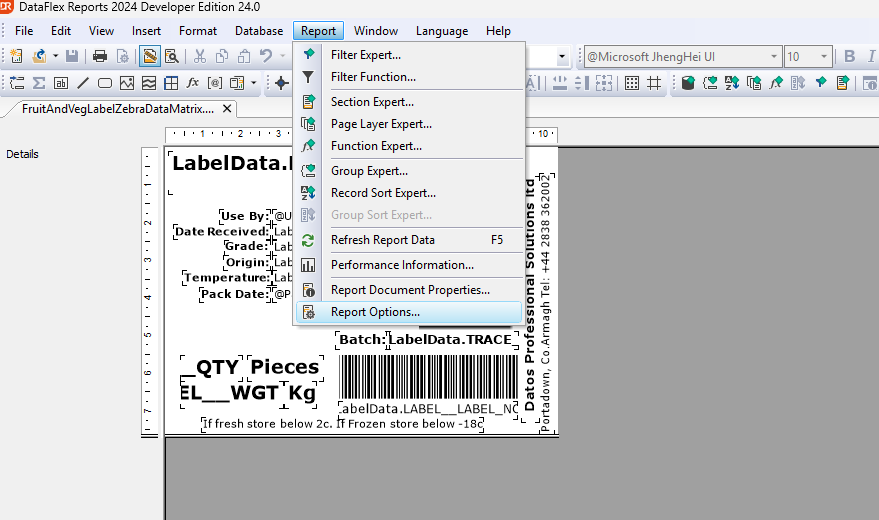Toggle Italic text formatting
The image size is (879, 520).
click(x=870, y=56)
